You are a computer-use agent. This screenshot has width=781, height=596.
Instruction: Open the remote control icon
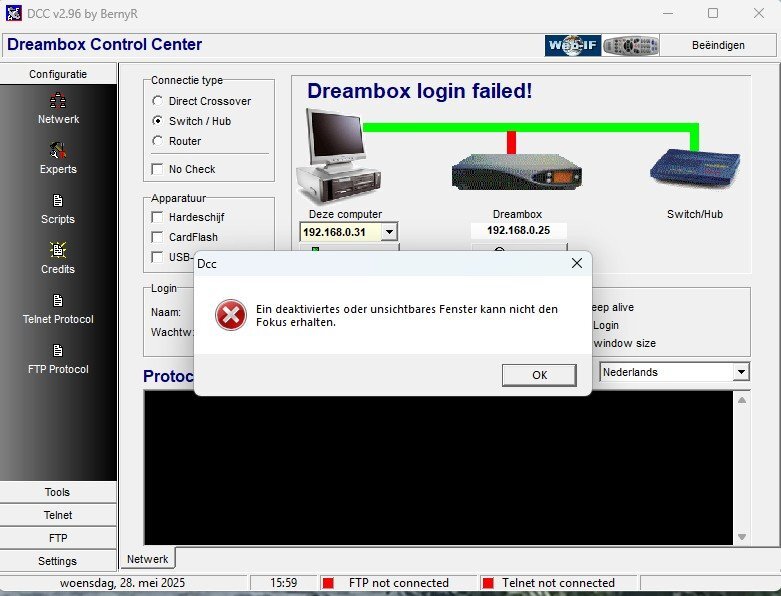(x=631, y=45)
